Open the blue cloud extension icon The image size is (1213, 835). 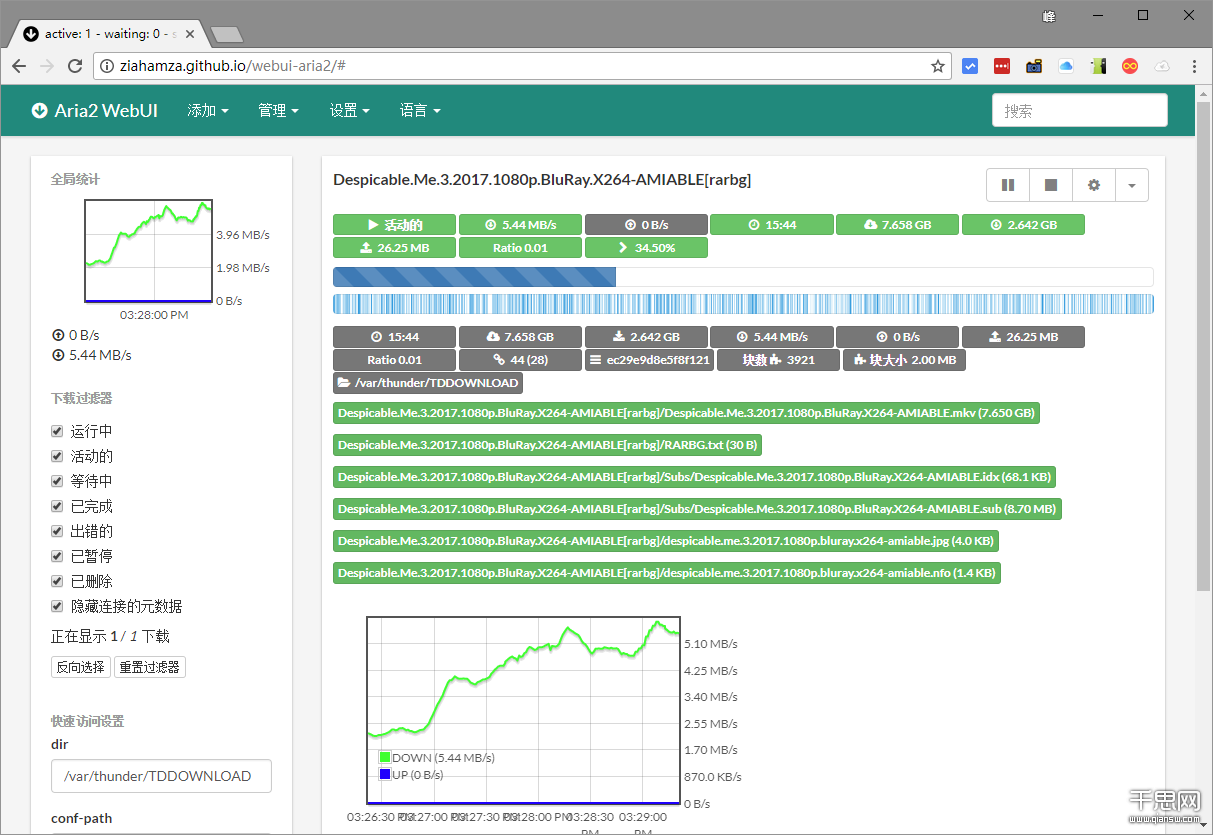click(1065, 66)
